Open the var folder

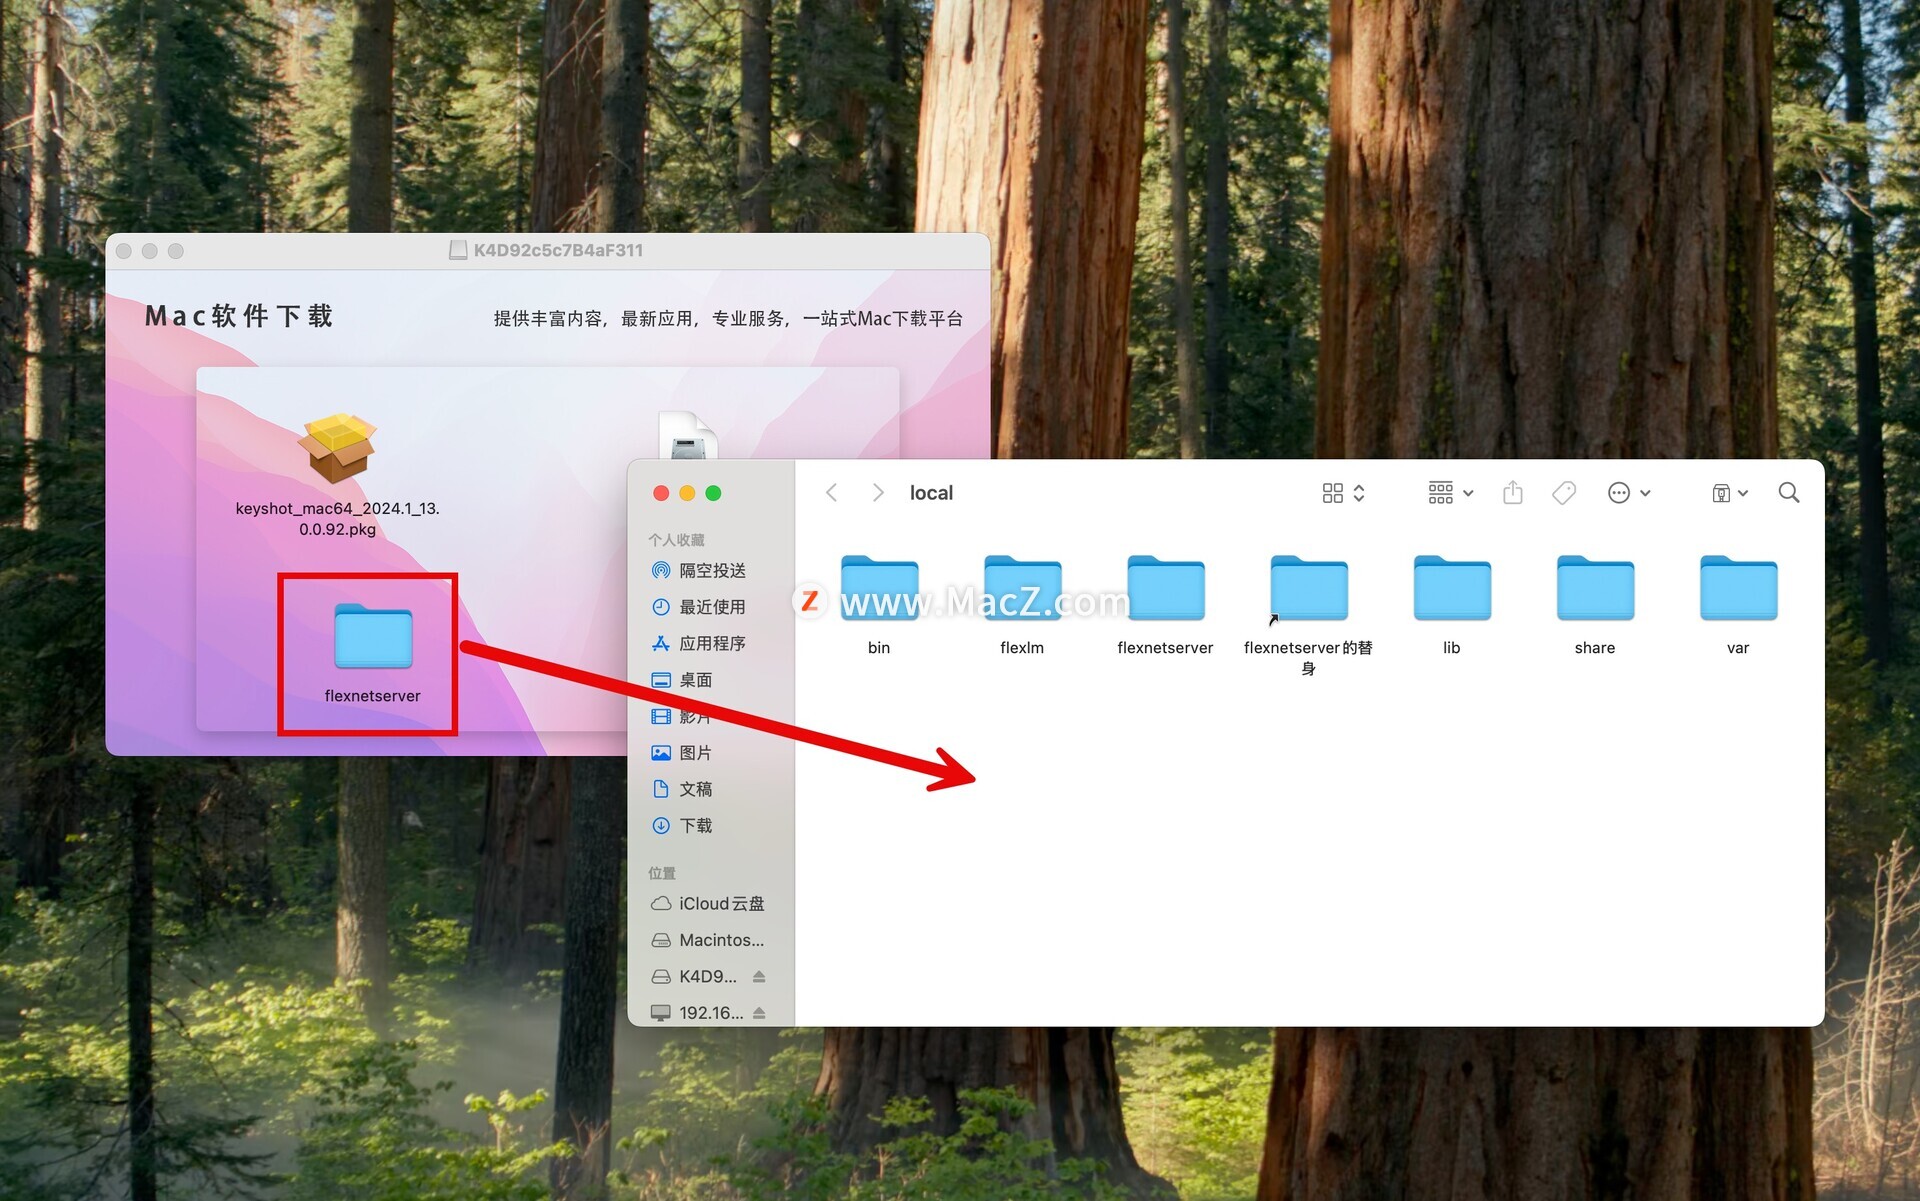click(1738, 588)
